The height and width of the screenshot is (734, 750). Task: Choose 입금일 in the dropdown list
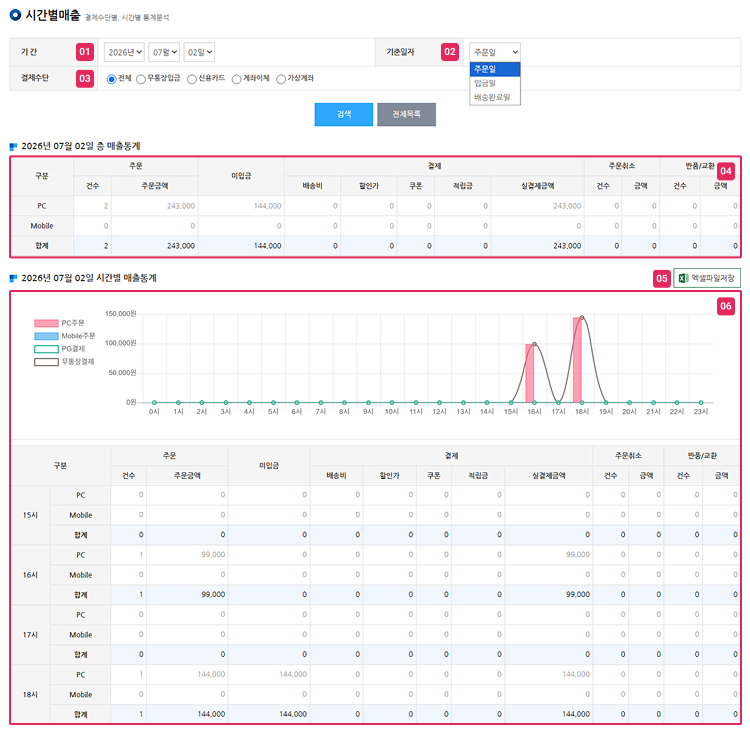pos(495,83)
